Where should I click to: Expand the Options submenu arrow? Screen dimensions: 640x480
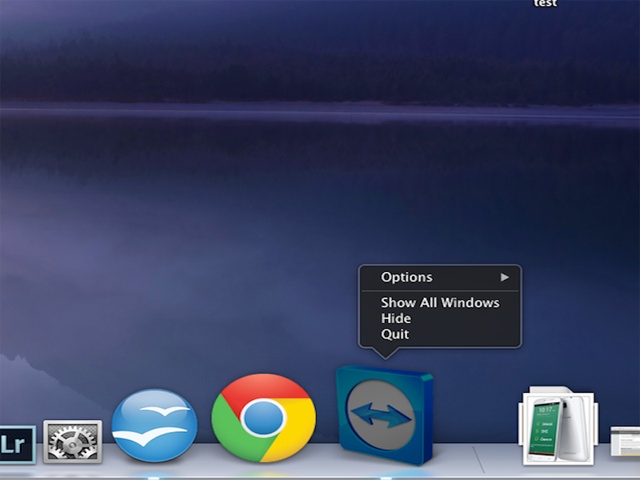(505, 278)
